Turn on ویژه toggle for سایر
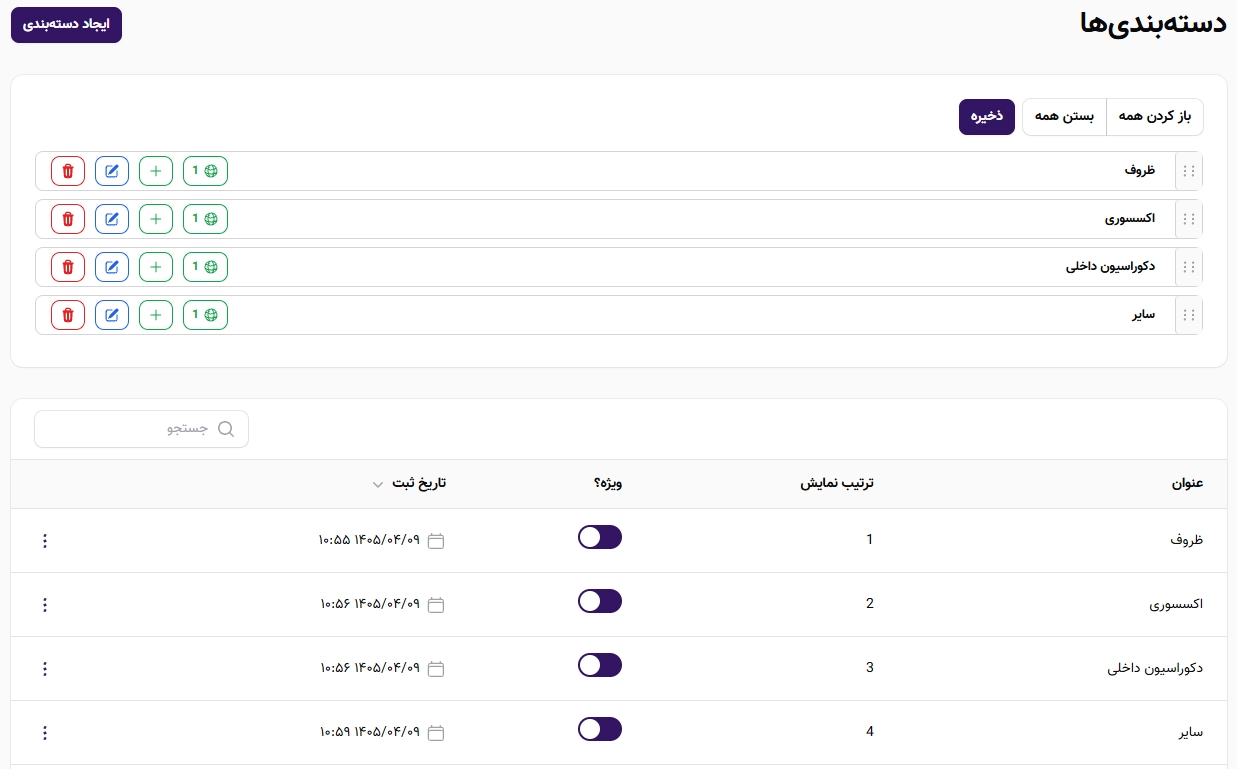This screenshot has width=1237, height=769. [x=600, y=729]
